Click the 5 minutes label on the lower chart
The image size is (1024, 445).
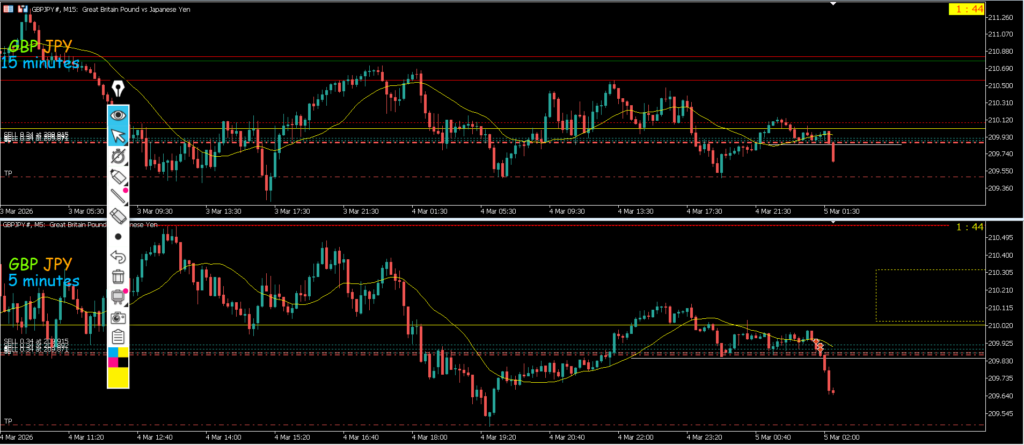(x=43, y=281)
